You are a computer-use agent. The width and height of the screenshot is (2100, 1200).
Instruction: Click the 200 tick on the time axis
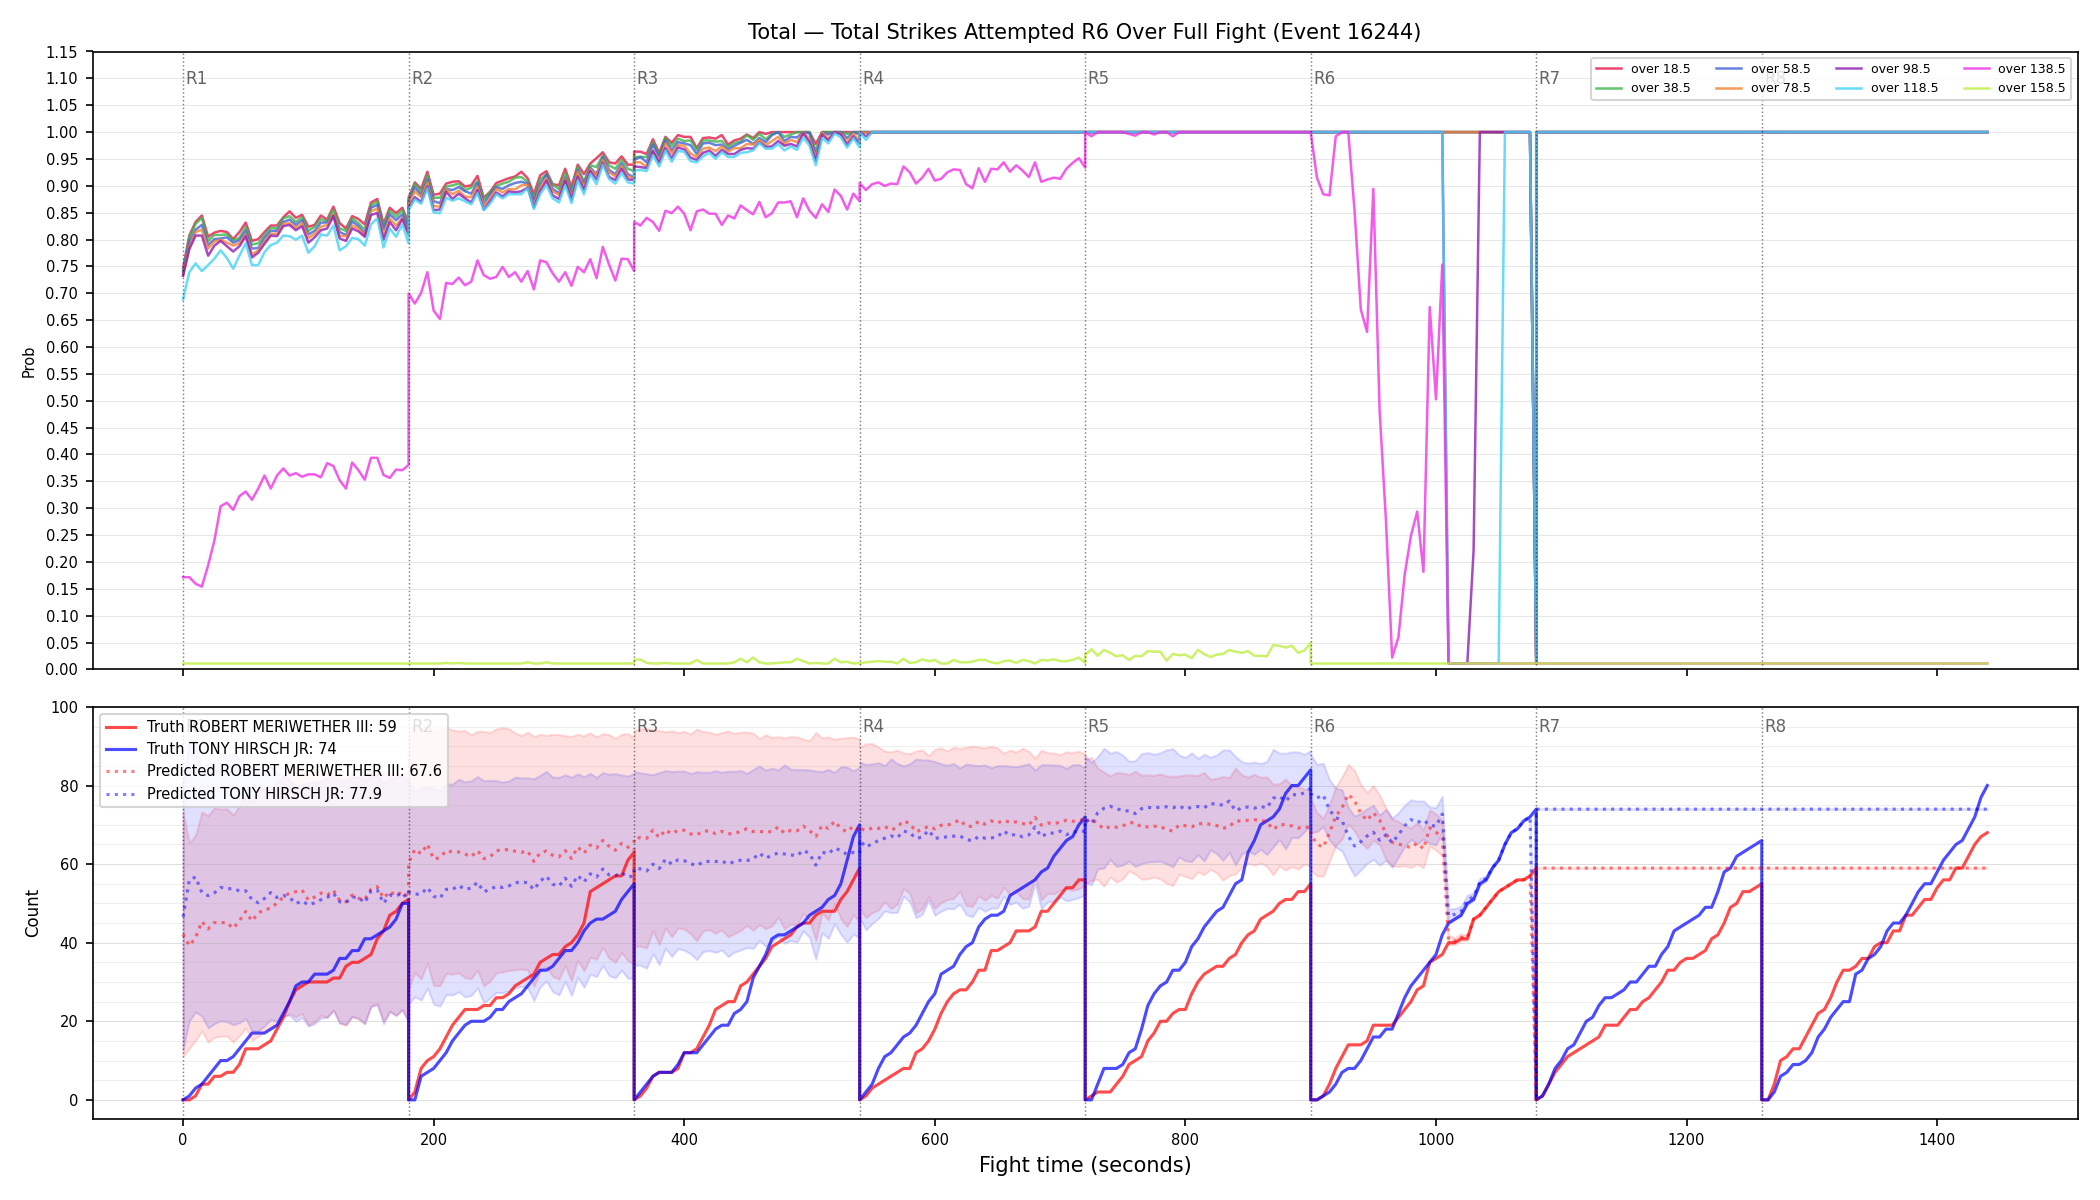[x=433, y=1138]
